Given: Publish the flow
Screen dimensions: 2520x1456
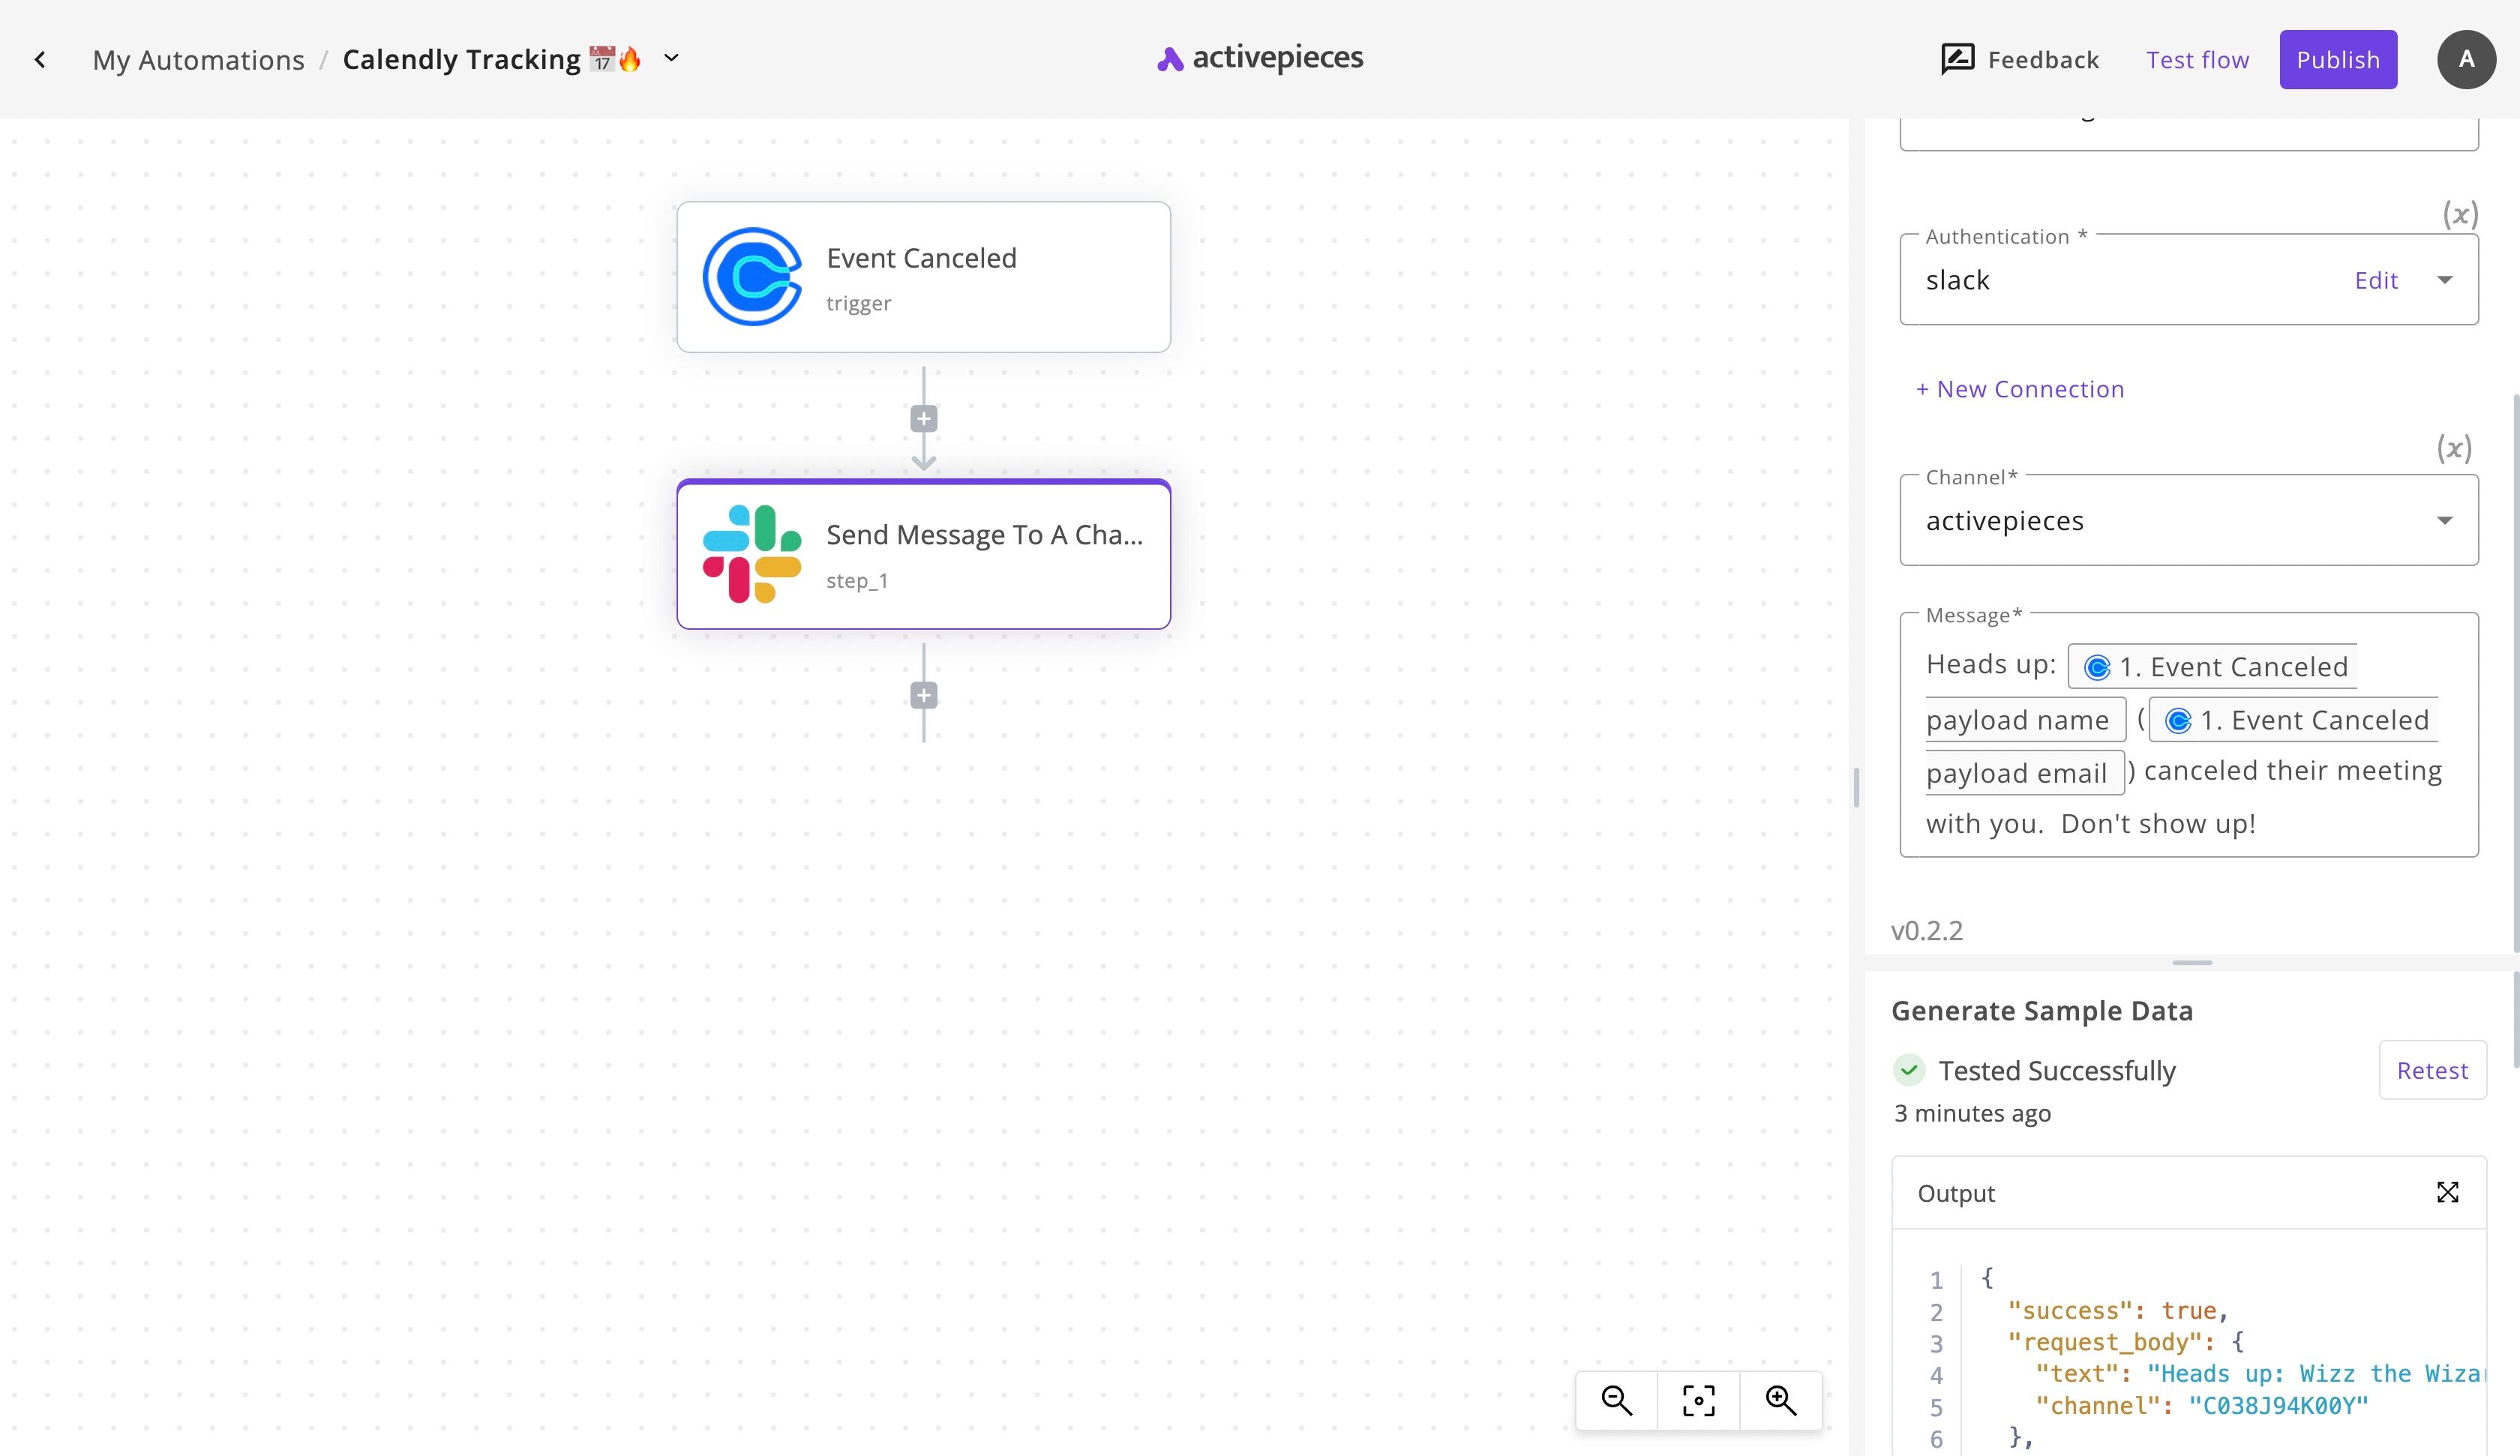Looking at the screenshot, I should pyautogui.click(x=2338, y=60).
